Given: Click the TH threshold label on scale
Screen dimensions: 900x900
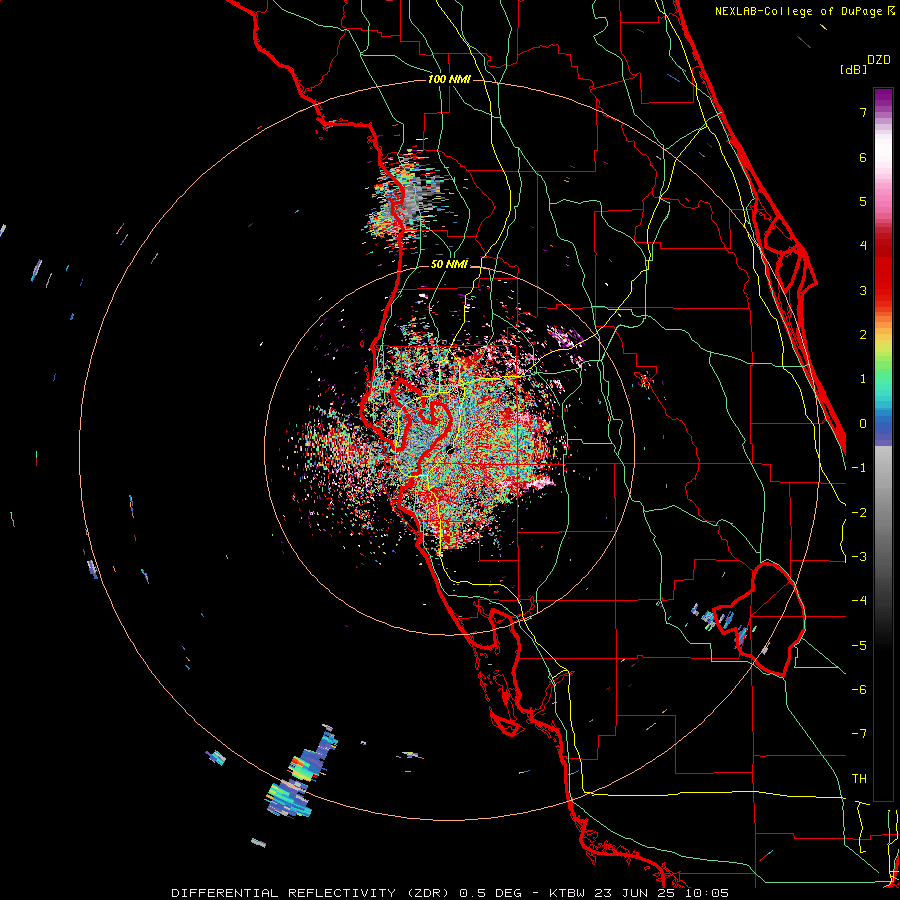Looking at the screenshot, I should coord(859,779).
